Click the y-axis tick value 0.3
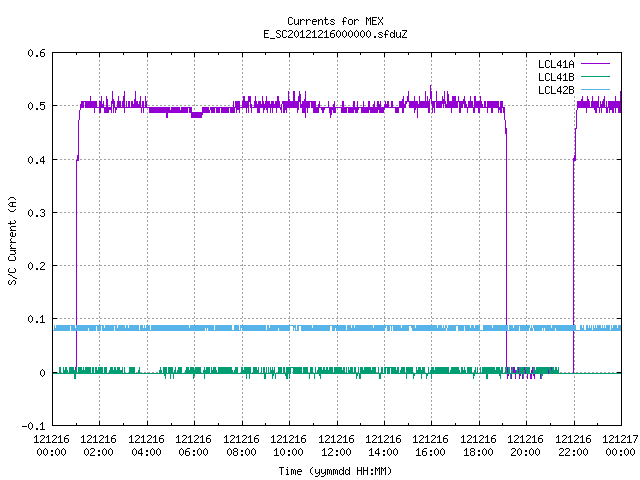 click(x=36, y=213)
